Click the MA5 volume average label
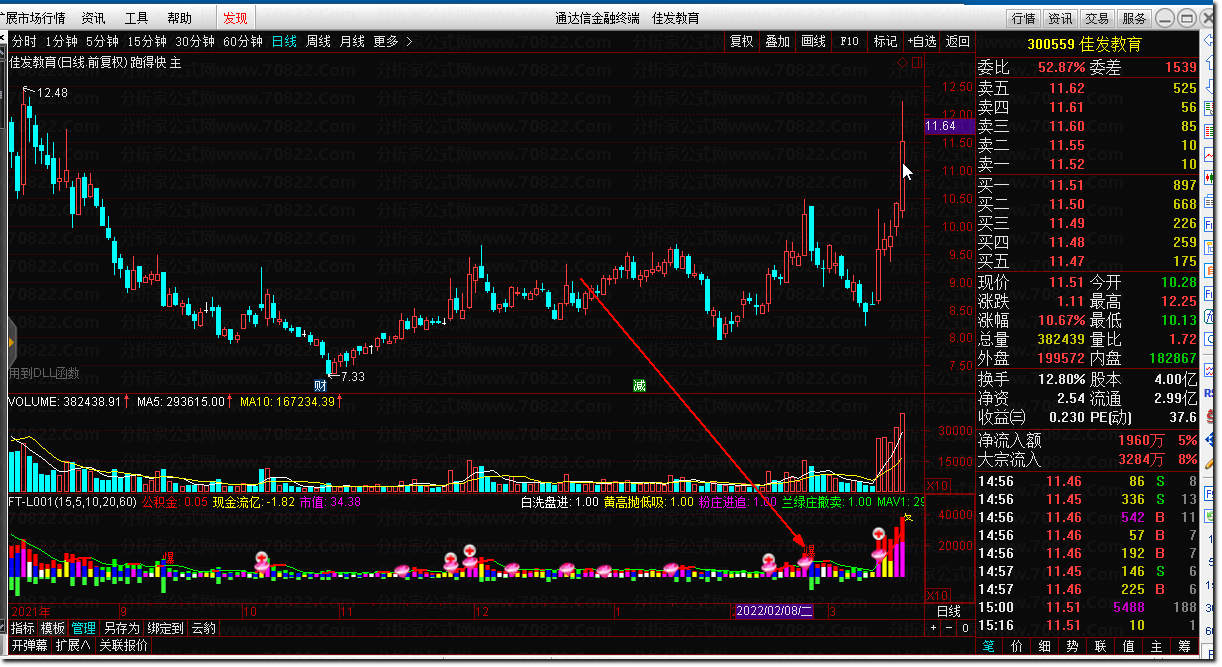1222x667 pixels. [x=184, y=401]
